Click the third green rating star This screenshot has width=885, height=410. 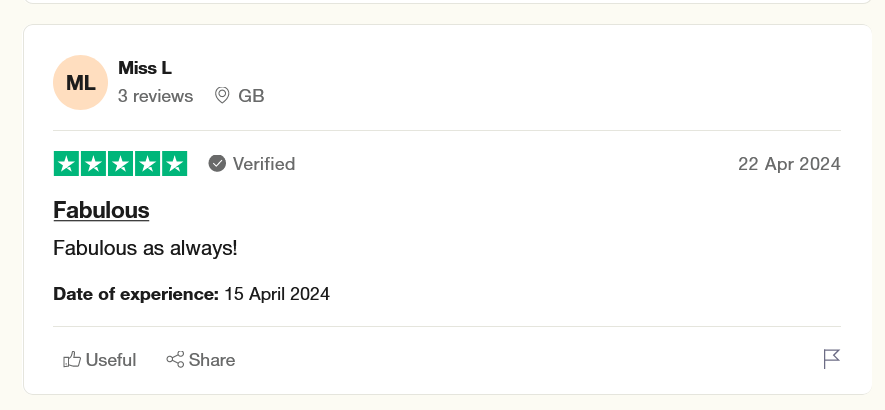[x=120, y=164]
